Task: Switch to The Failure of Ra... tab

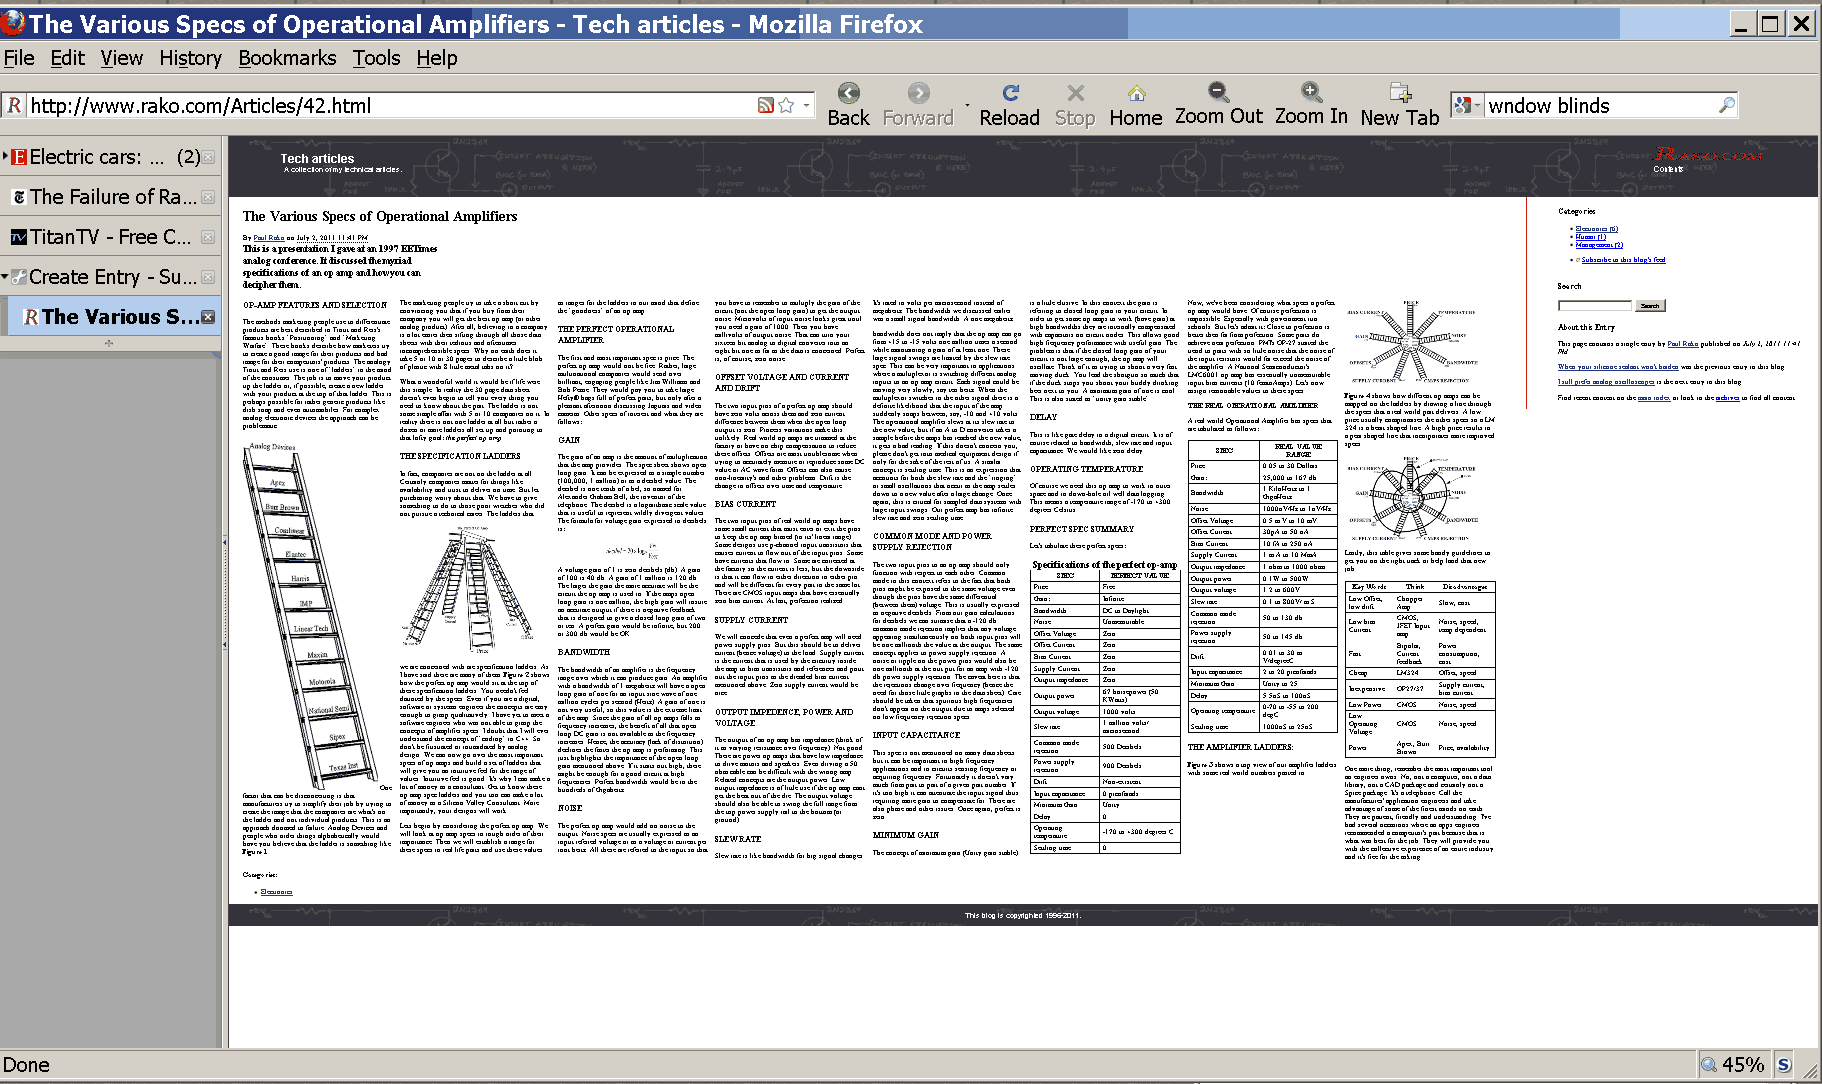Action: click(x=110, y=197)
